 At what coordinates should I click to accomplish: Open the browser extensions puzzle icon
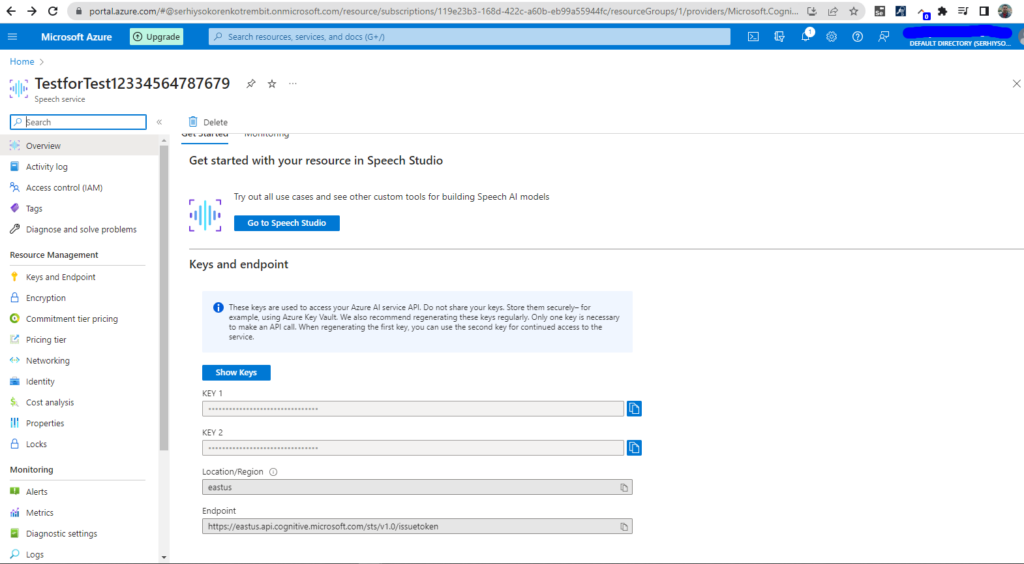[x=942, y=11]
